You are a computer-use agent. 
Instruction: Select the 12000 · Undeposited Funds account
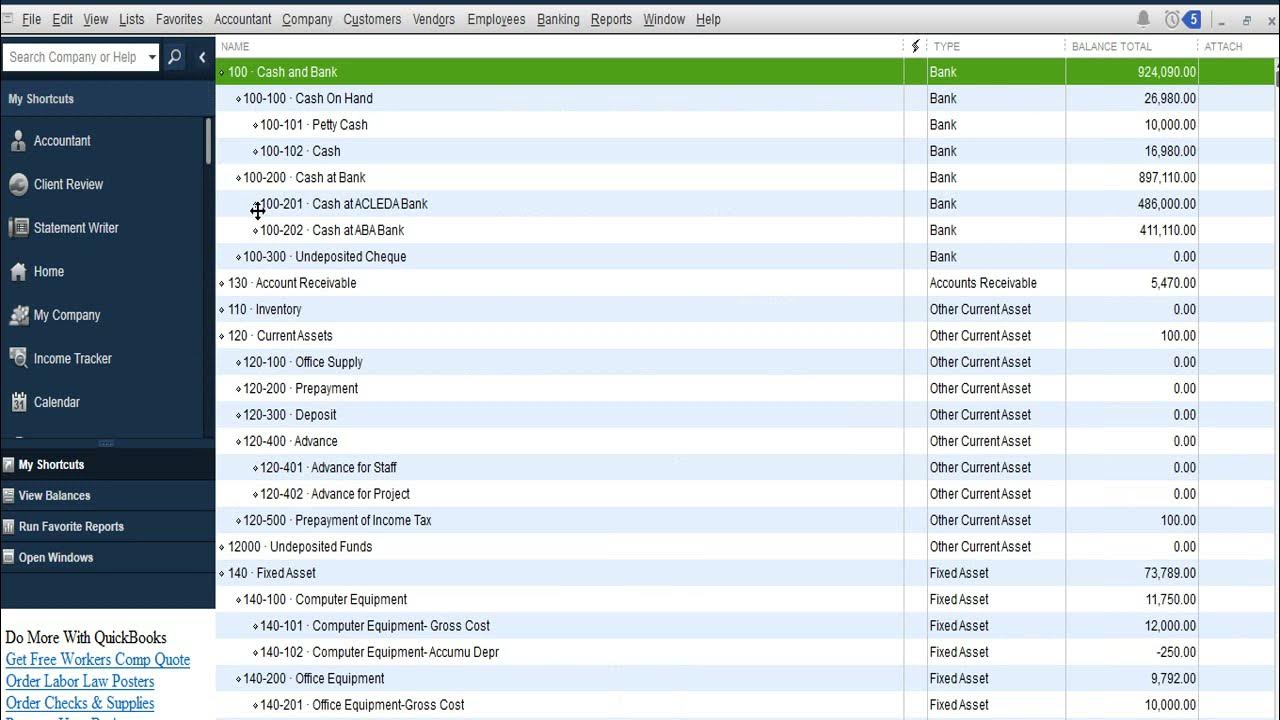745,547
